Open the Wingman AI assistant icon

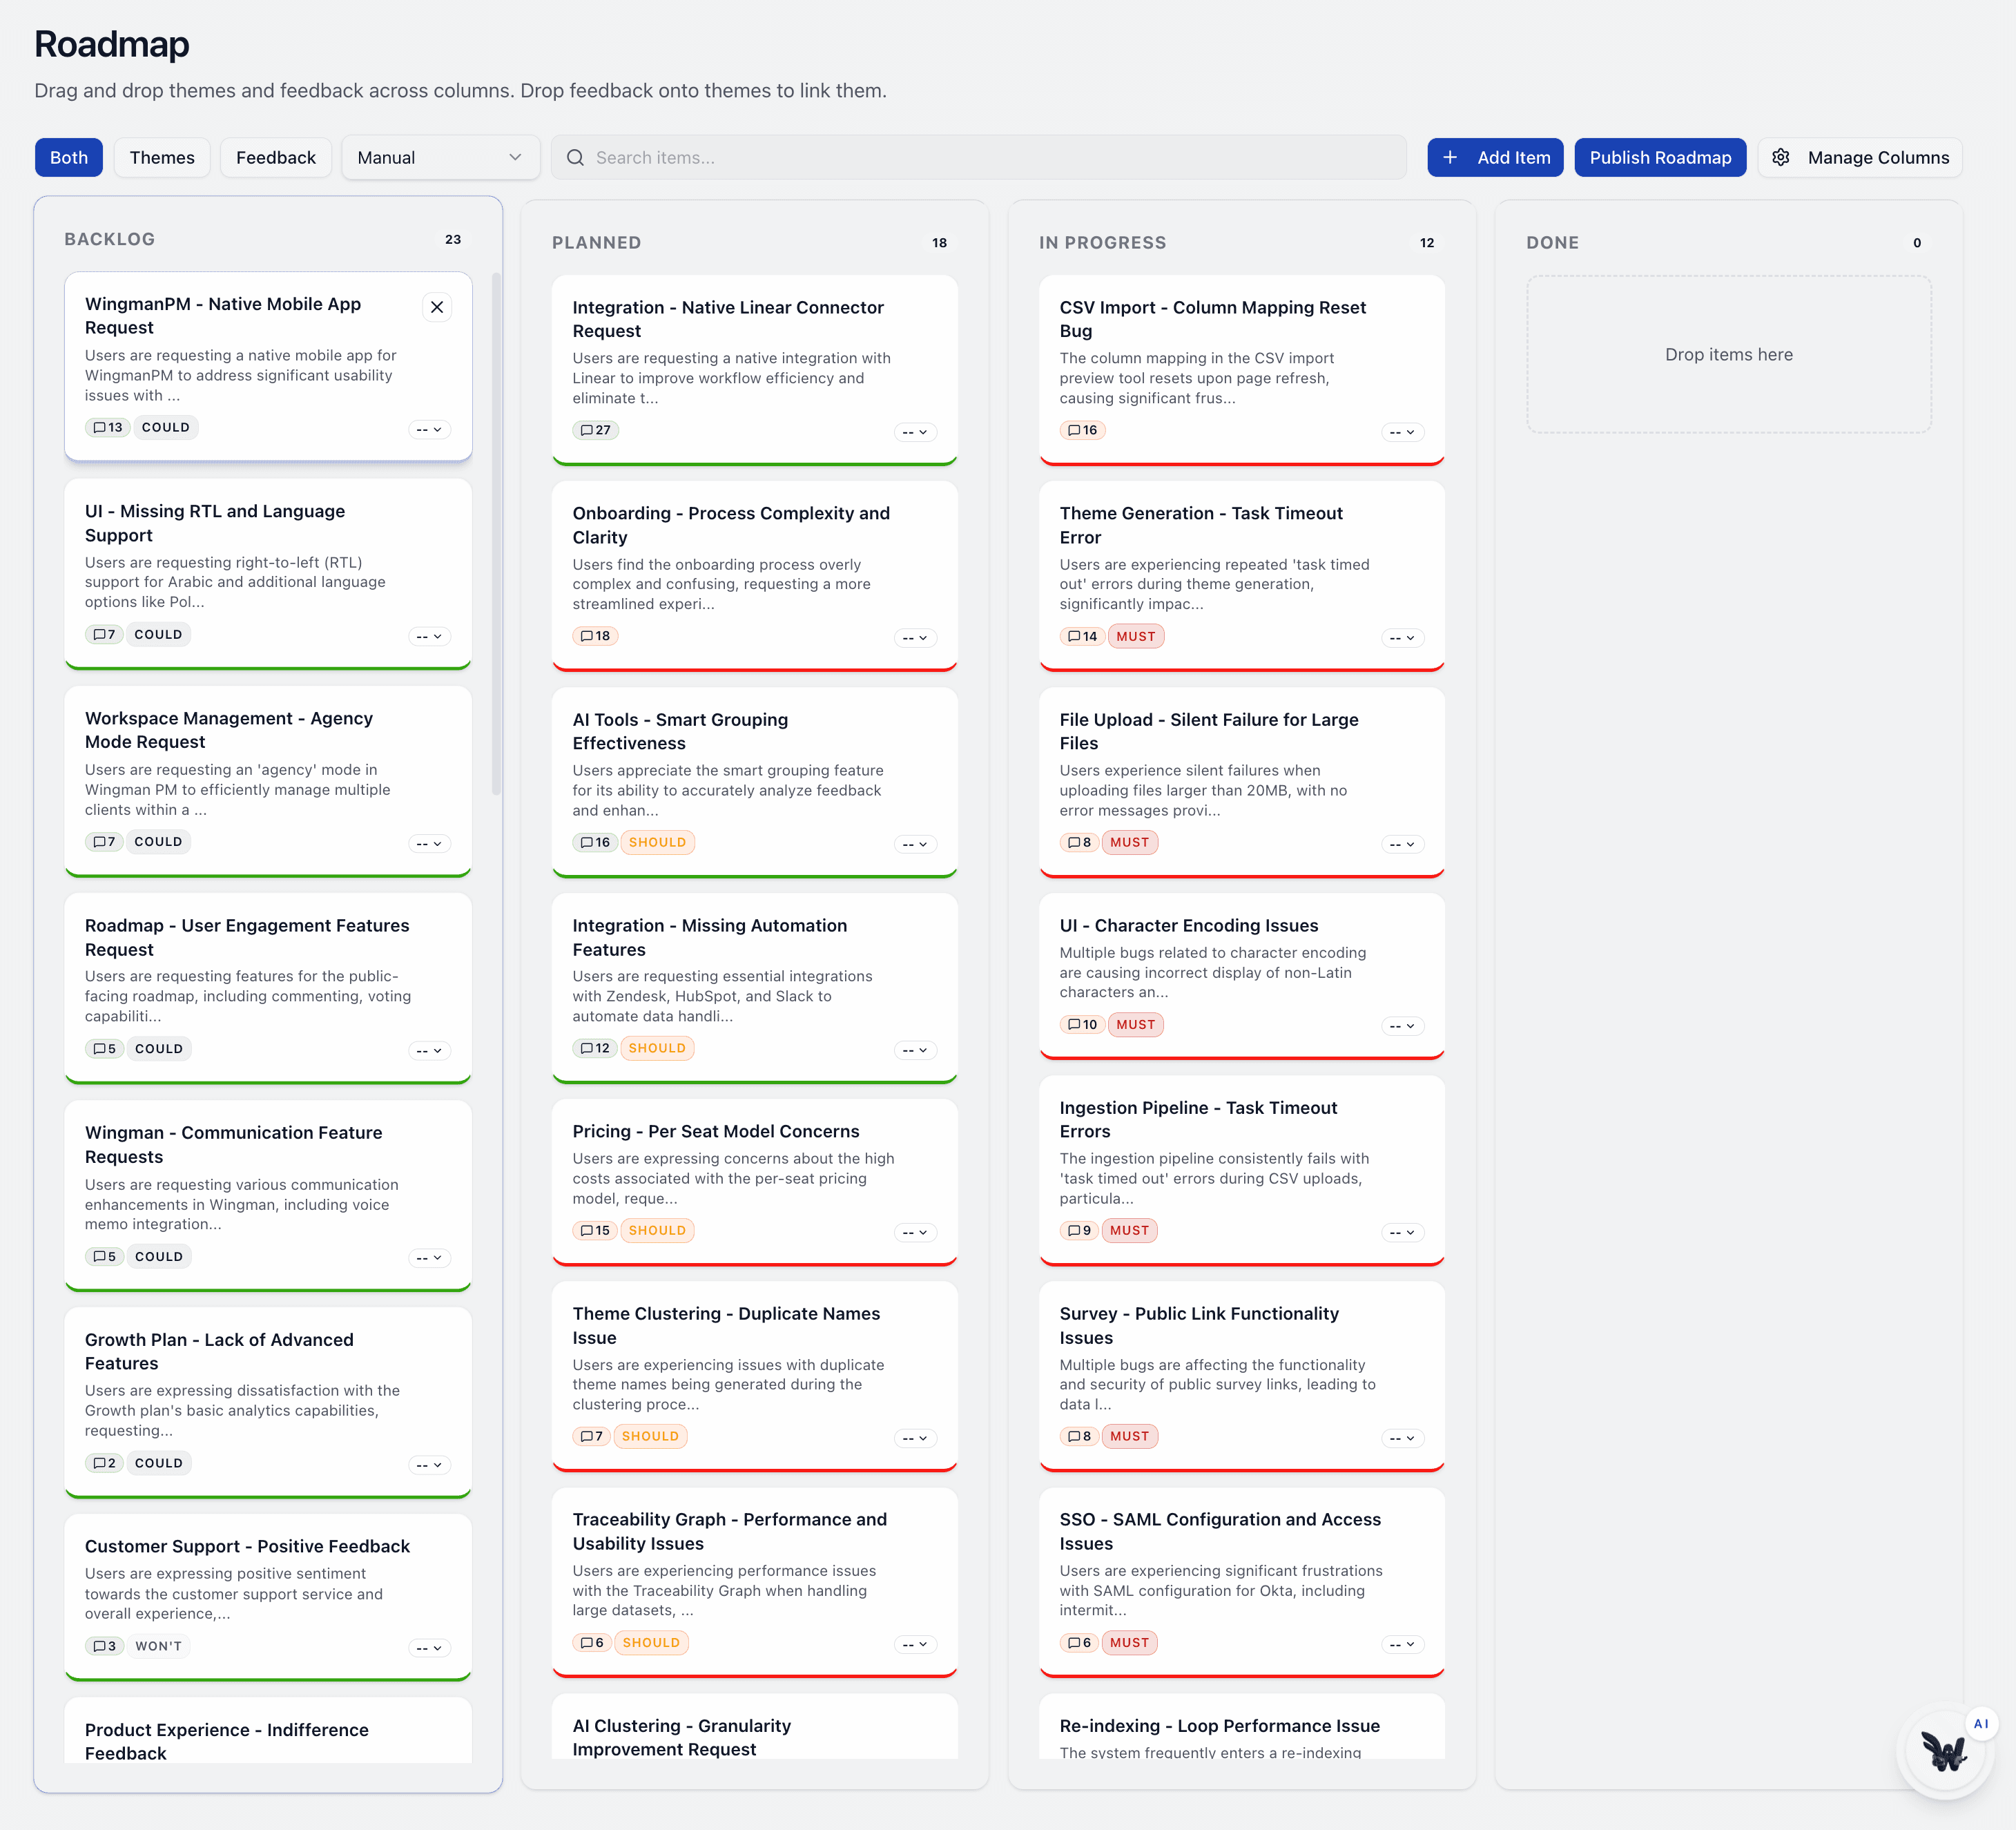[1944, 1751]
